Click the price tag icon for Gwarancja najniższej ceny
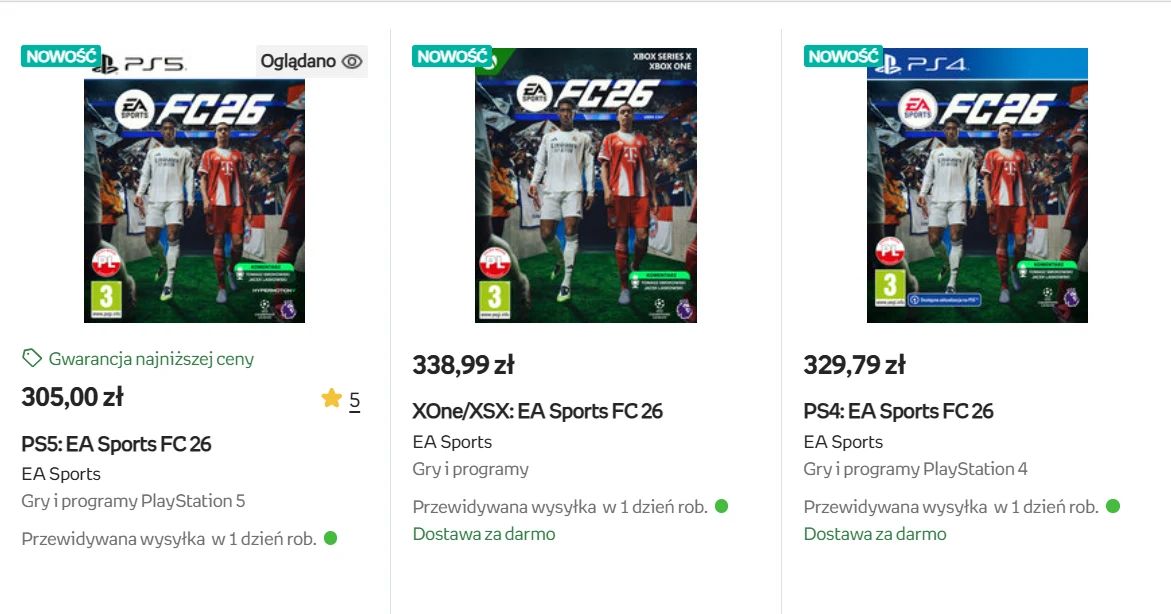The width and height of the screenshot is (1171, 614). tap(31, 358)
